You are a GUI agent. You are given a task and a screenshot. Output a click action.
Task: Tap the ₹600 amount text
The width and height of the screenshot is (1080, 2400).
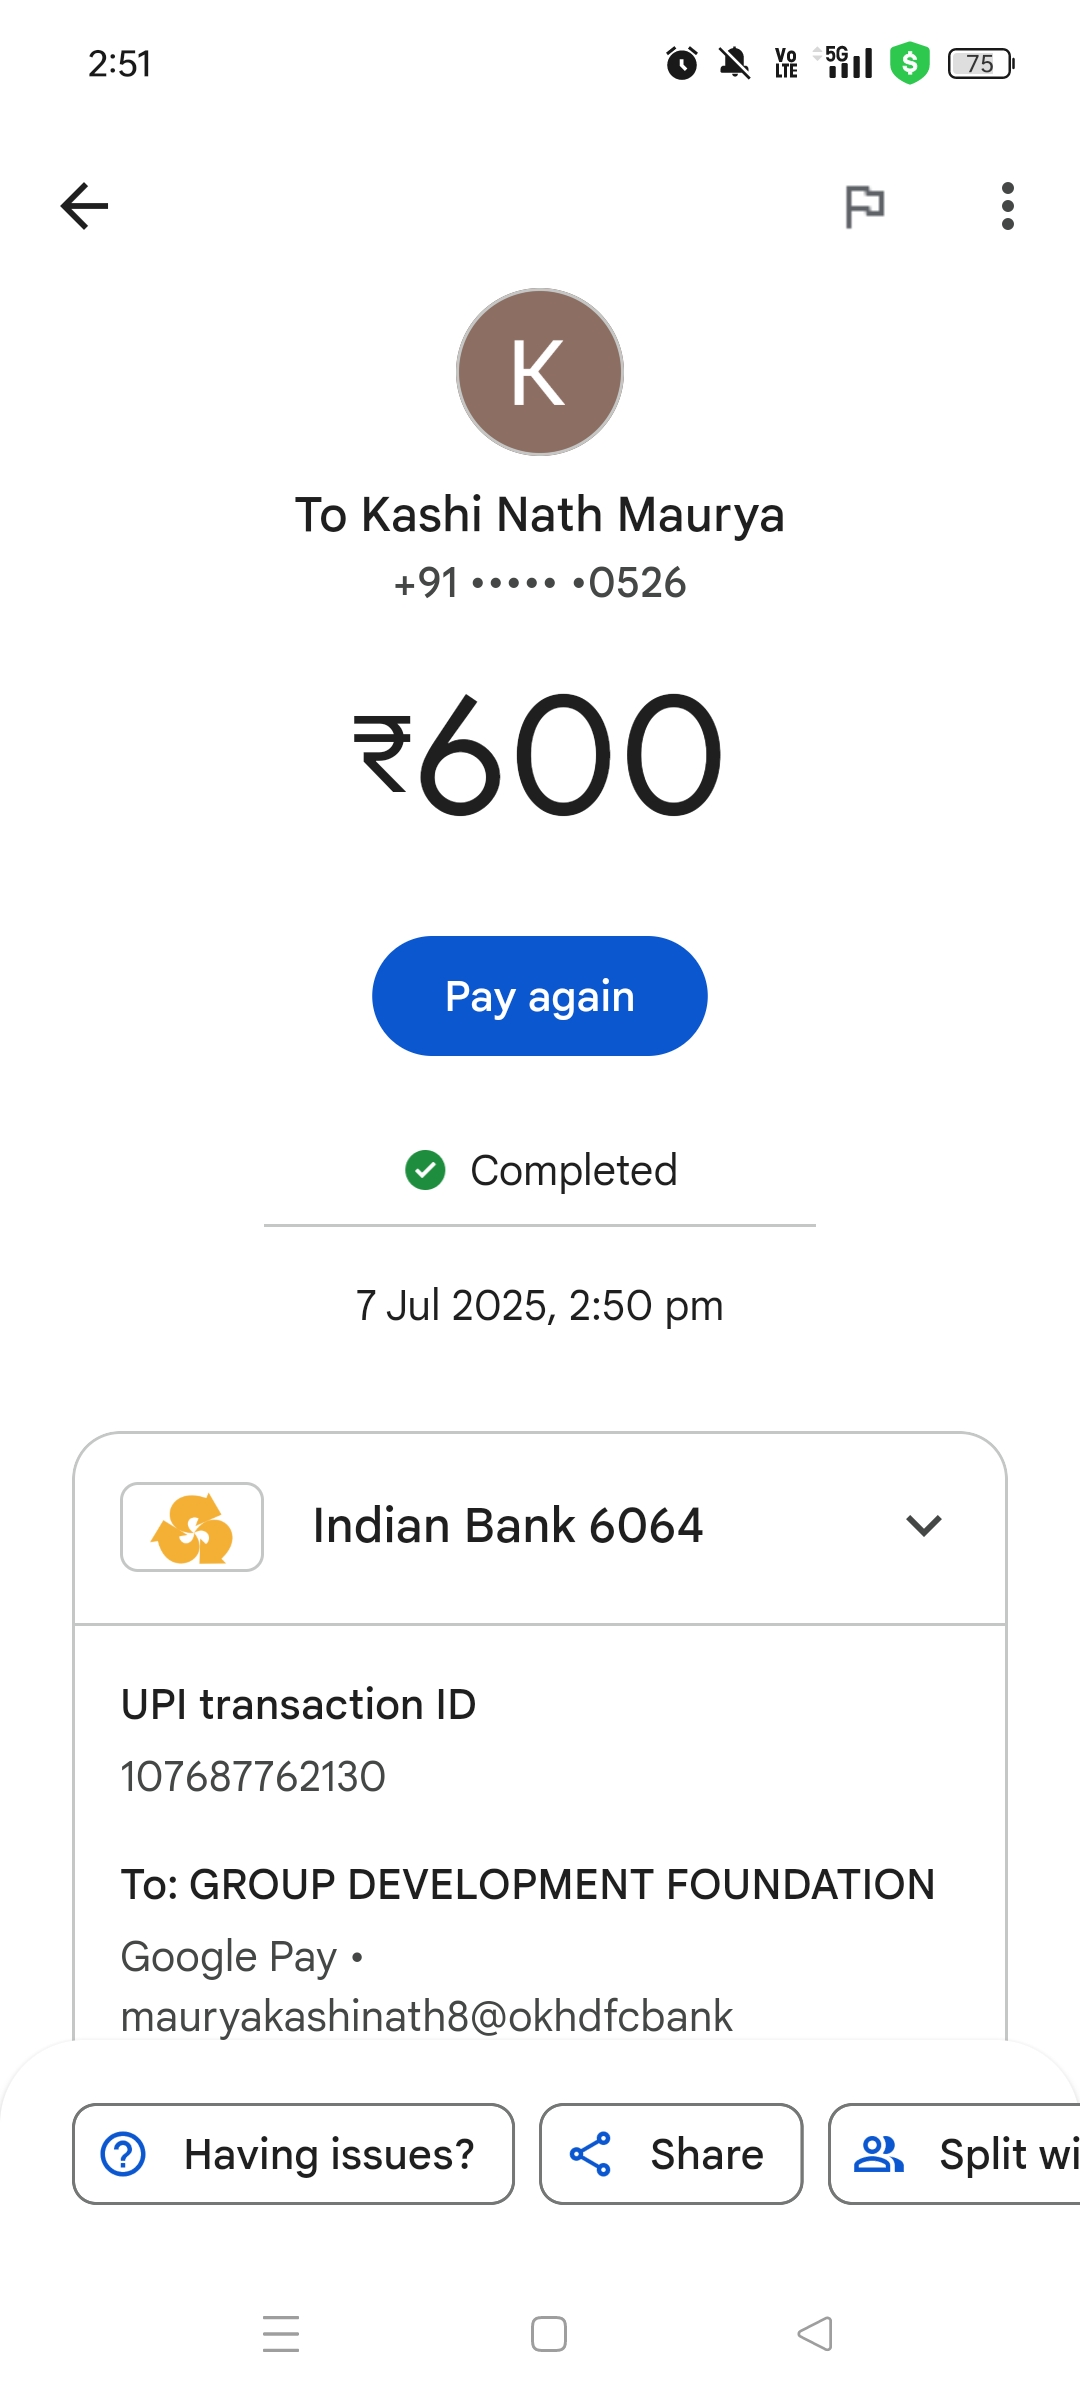(538, 755)
